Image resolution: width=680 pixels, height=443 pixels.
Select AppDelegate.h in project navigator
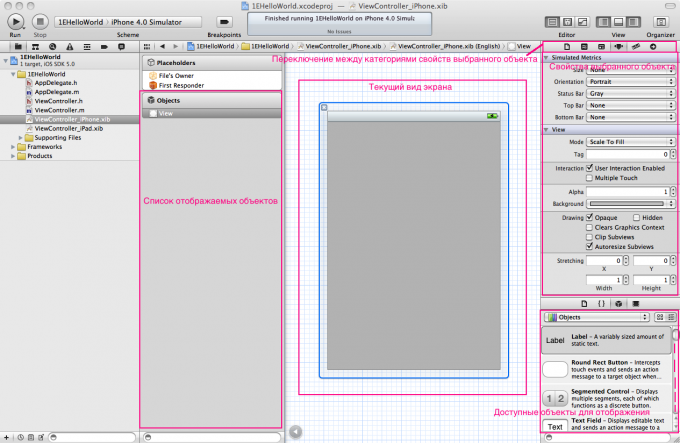(56, 83)
